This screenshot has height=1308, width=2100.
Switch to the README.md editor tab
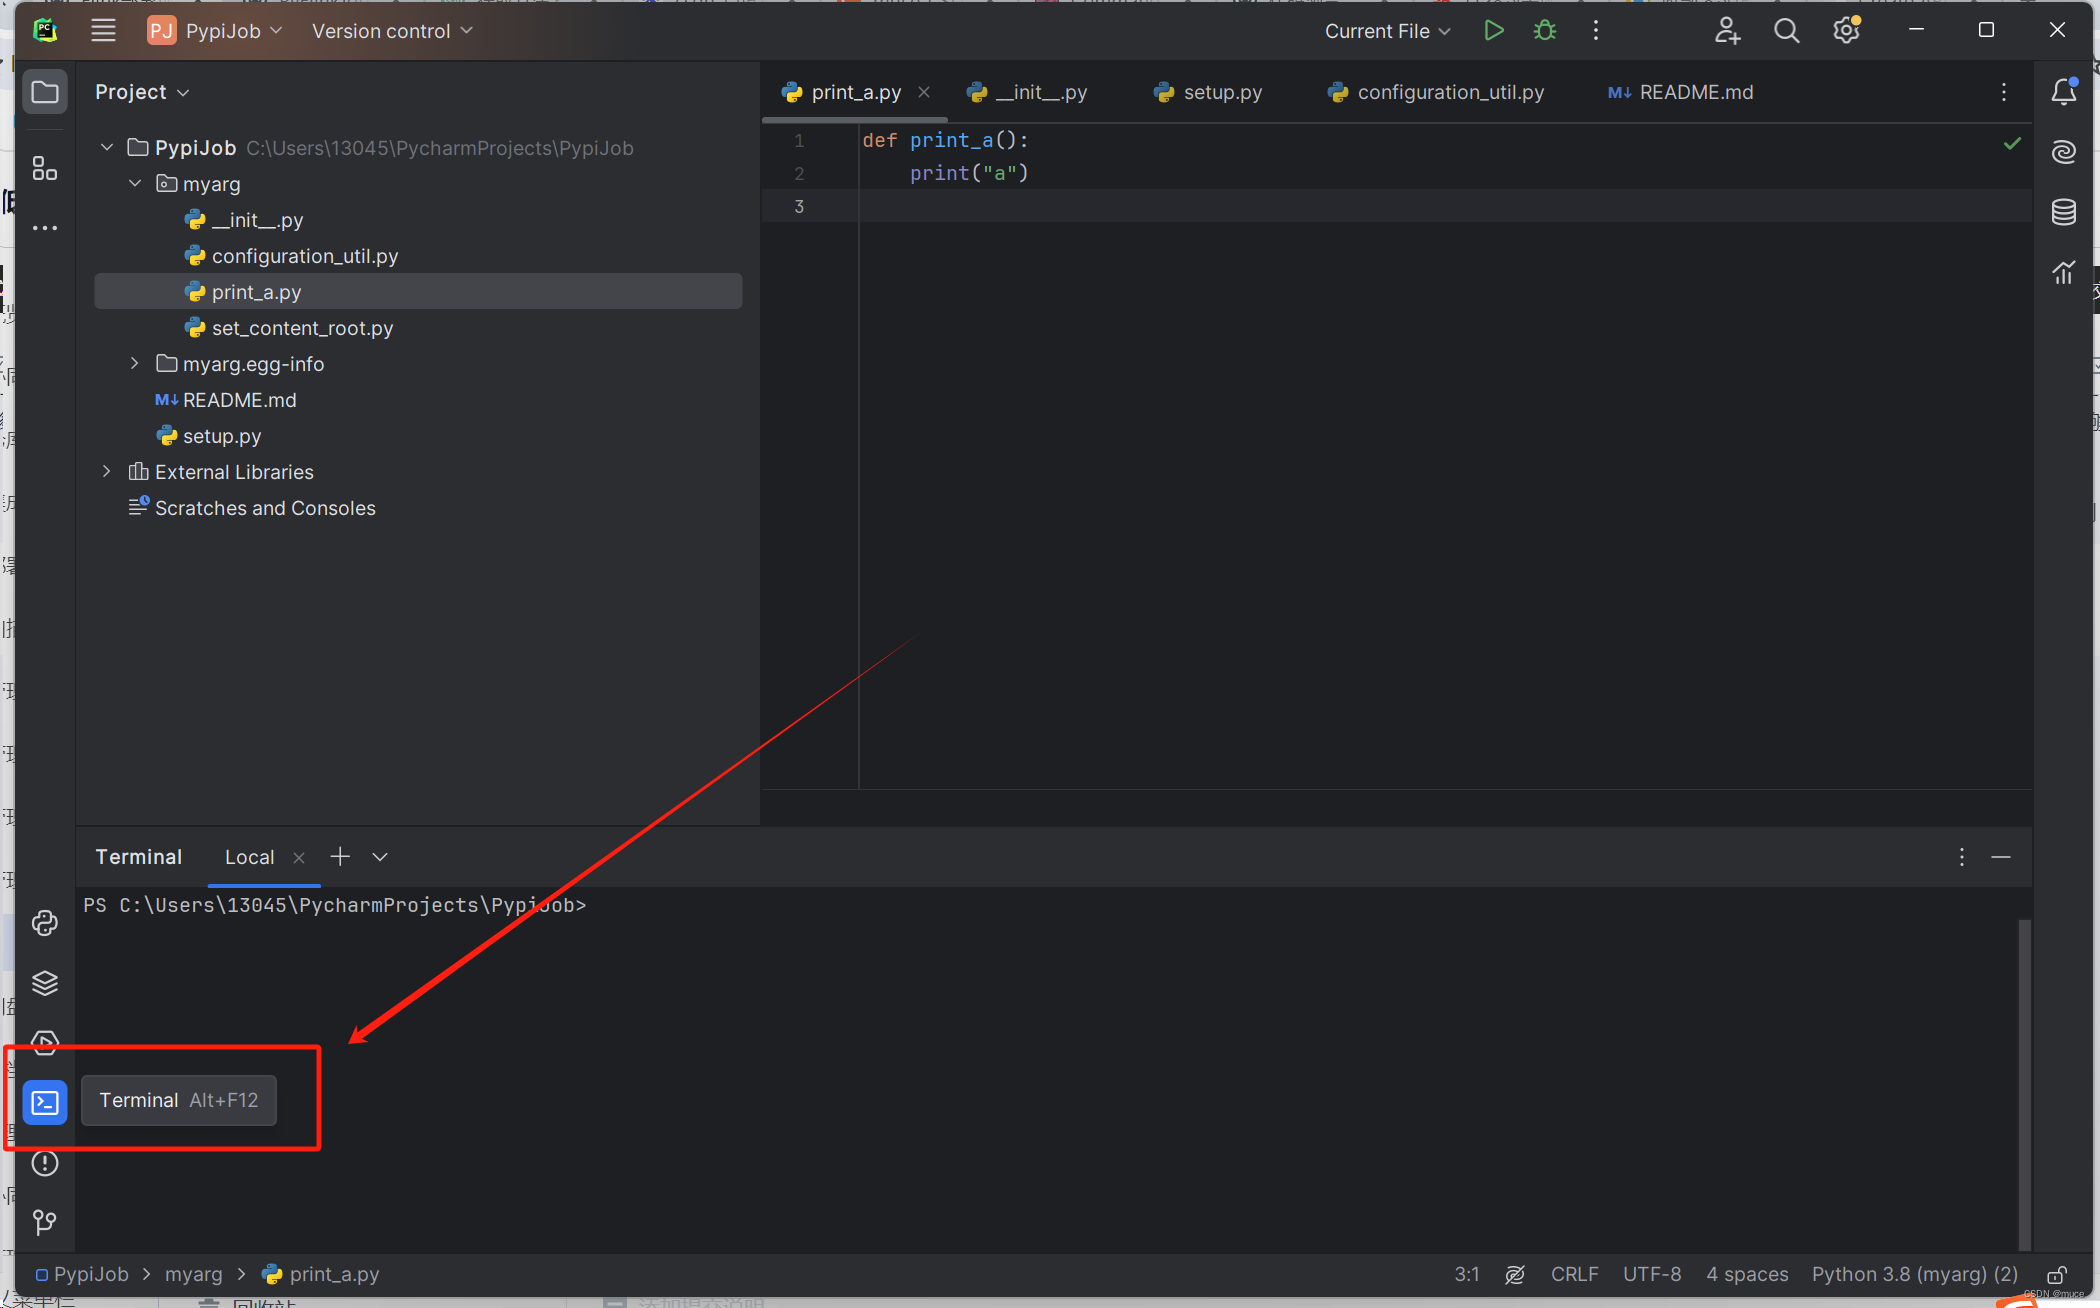pos(1695,92)
